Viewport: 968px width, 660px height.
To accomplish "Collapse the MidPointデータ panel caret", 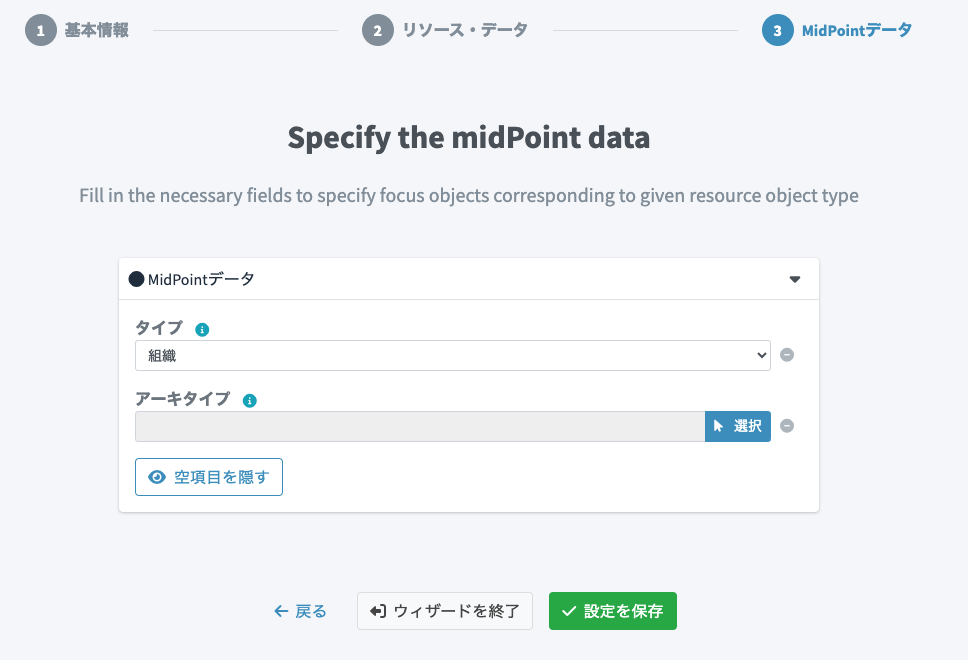I will pos(795,279).
